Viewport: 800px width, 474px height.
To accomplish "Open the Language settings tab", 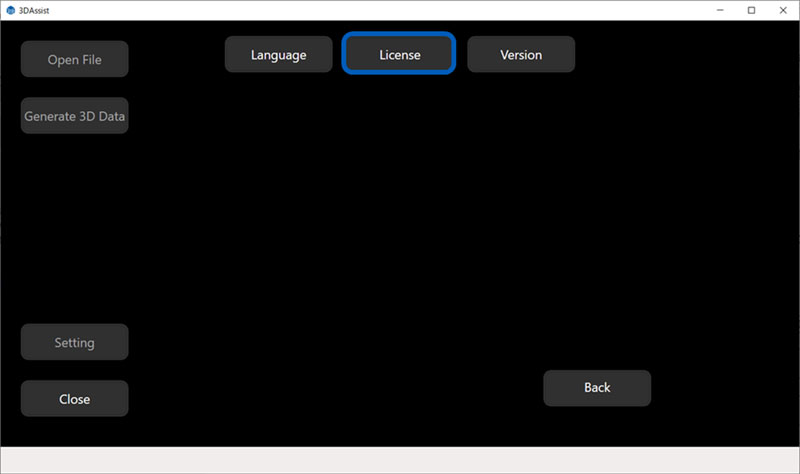I will point(278,55).
